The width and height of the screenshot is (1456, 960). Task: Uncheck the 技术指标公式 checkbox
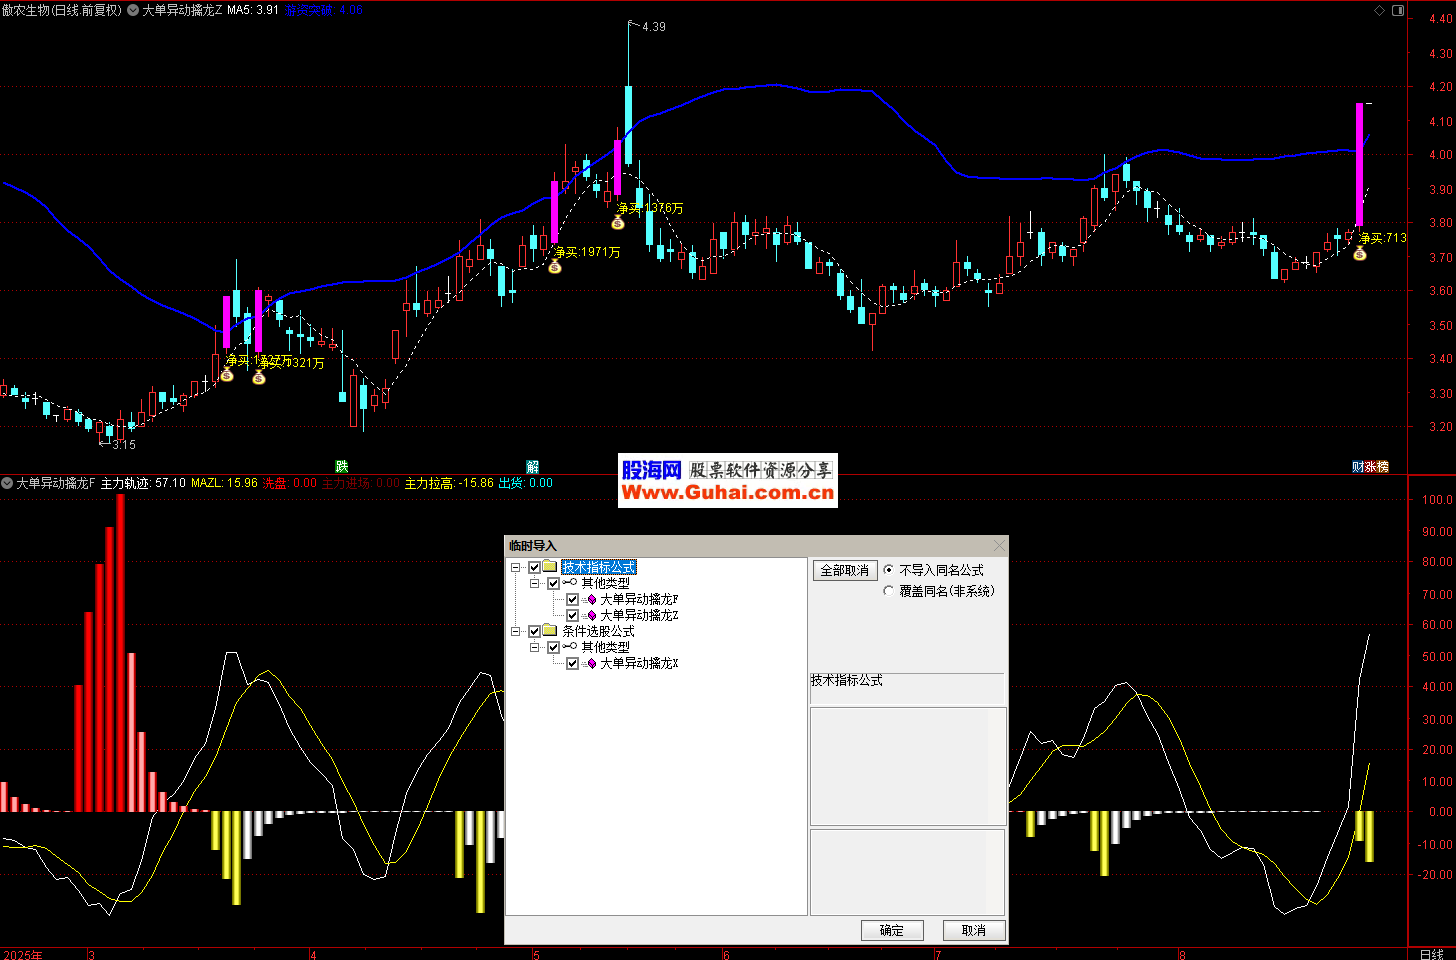[535, 568]
